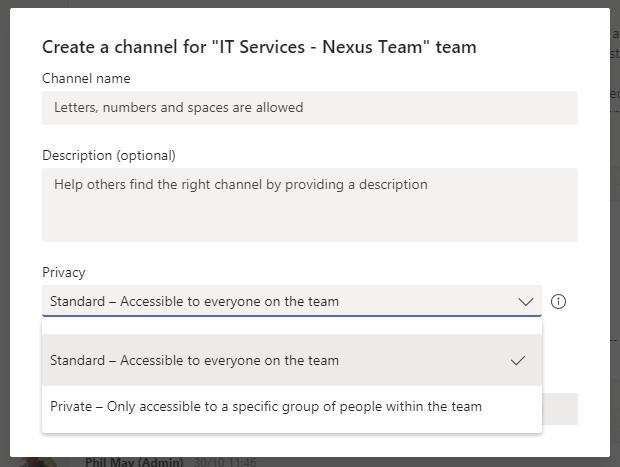Click the "Channel name" field label
This screenshot has height=467, width=620.
[86, 78]
